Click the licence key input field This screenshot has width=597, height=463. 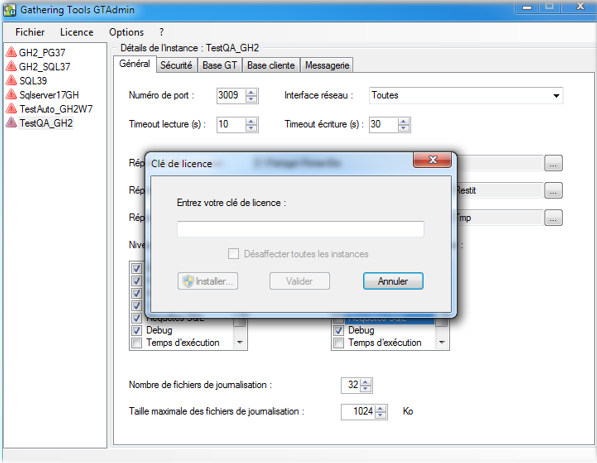pyautogui.click(x=300, y=229)
